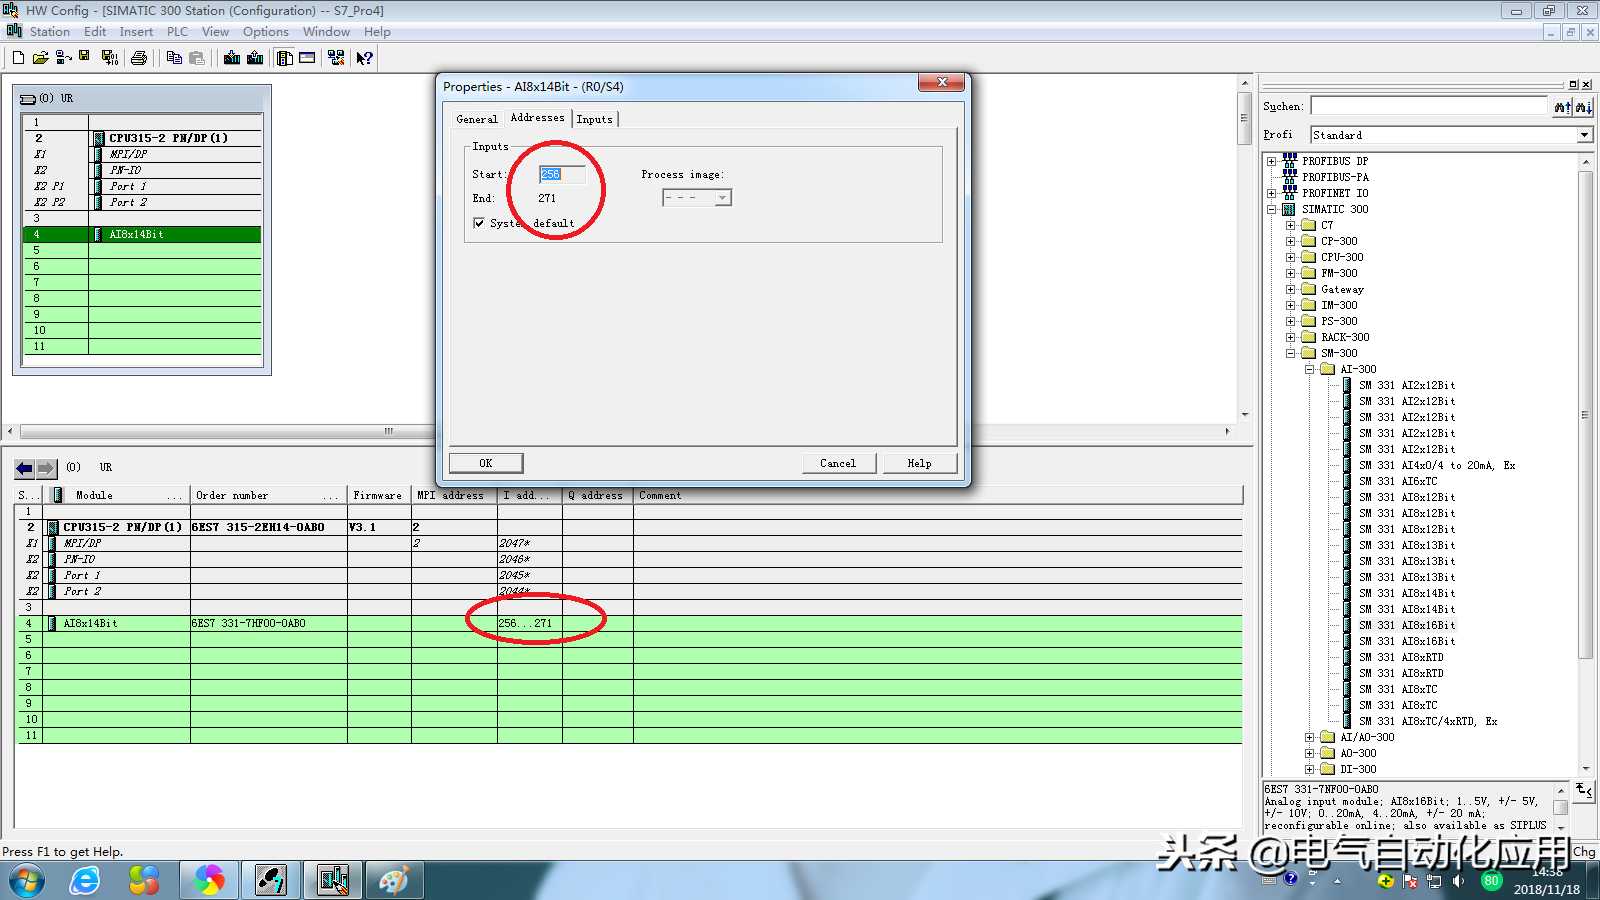The image size is (1600, 900).
Task: Click the PROFIBUS DP network icon
Action: 1289,160
